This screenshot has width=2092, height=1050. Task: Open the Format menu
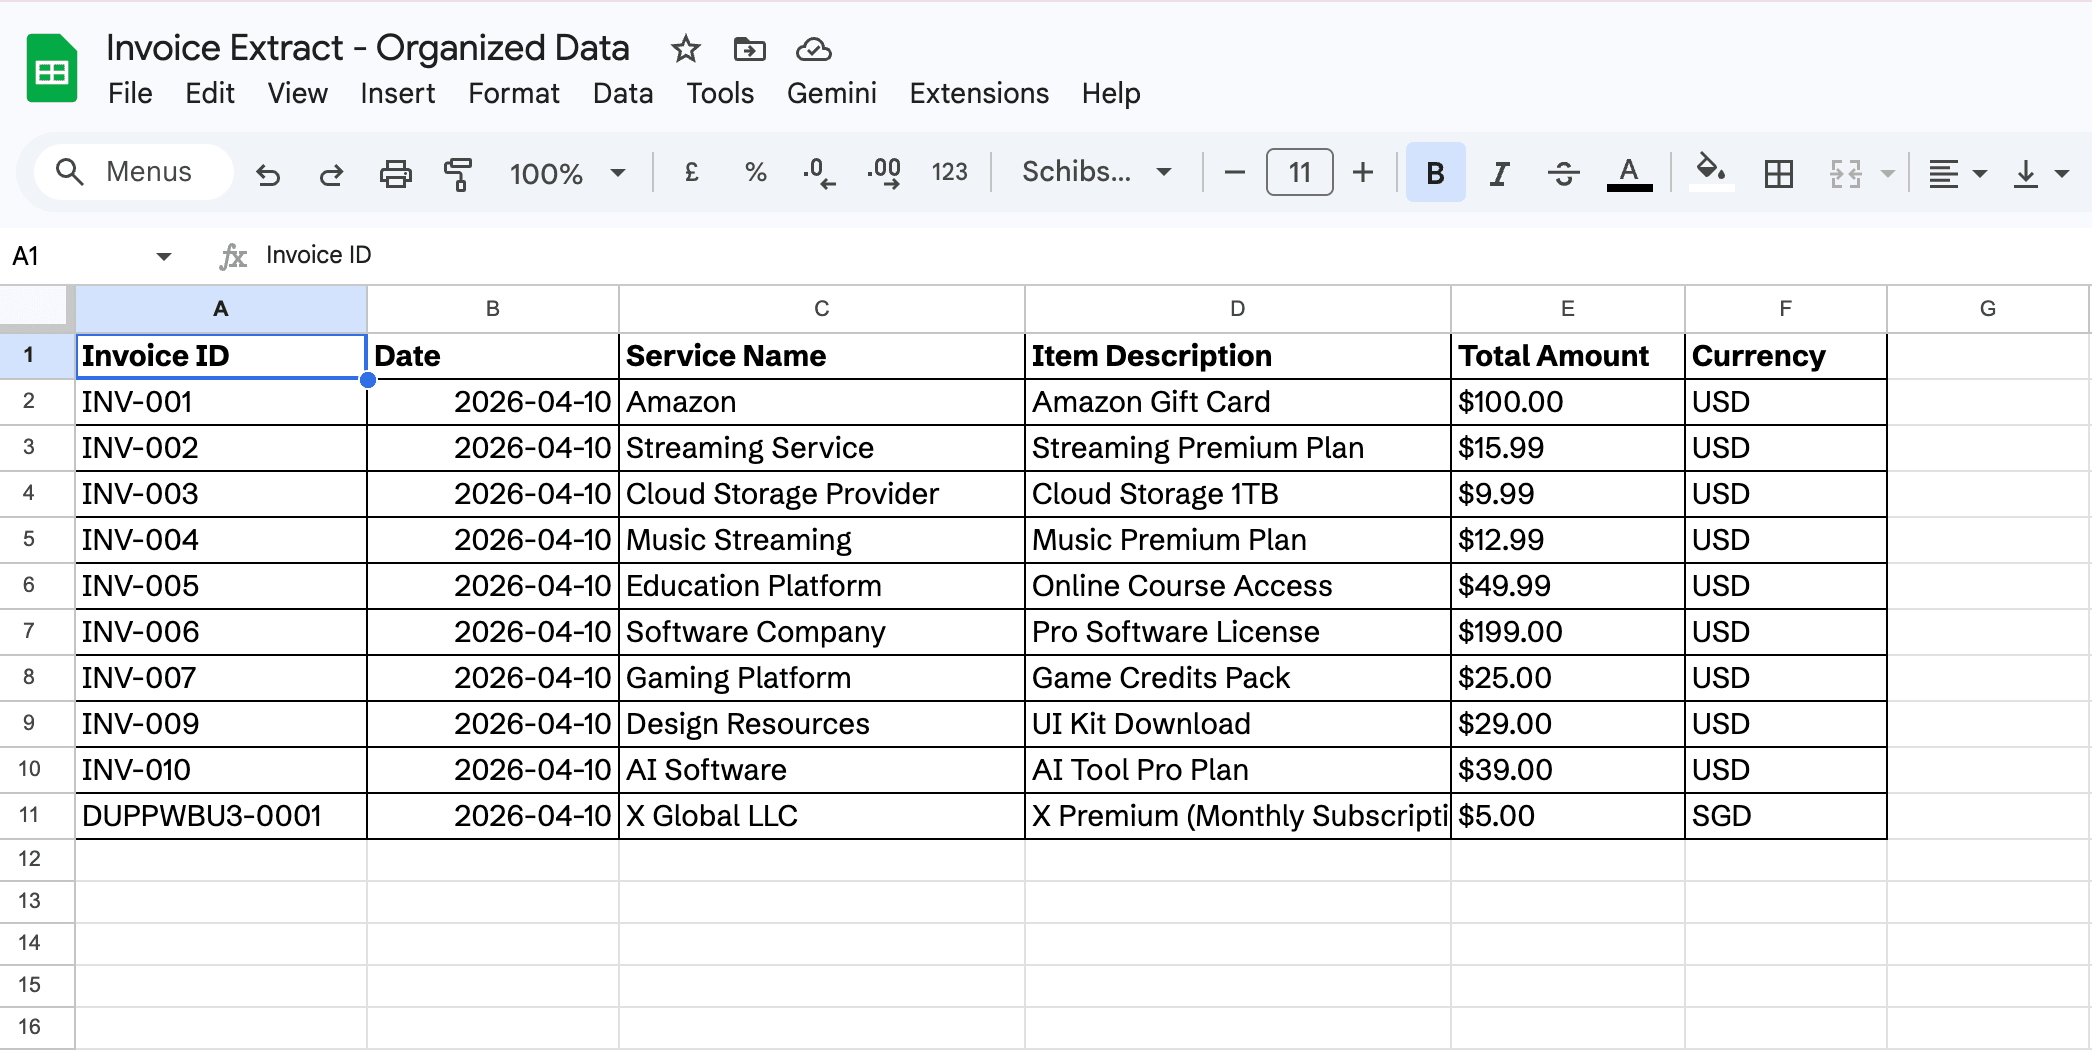click(x=514, y=93)
